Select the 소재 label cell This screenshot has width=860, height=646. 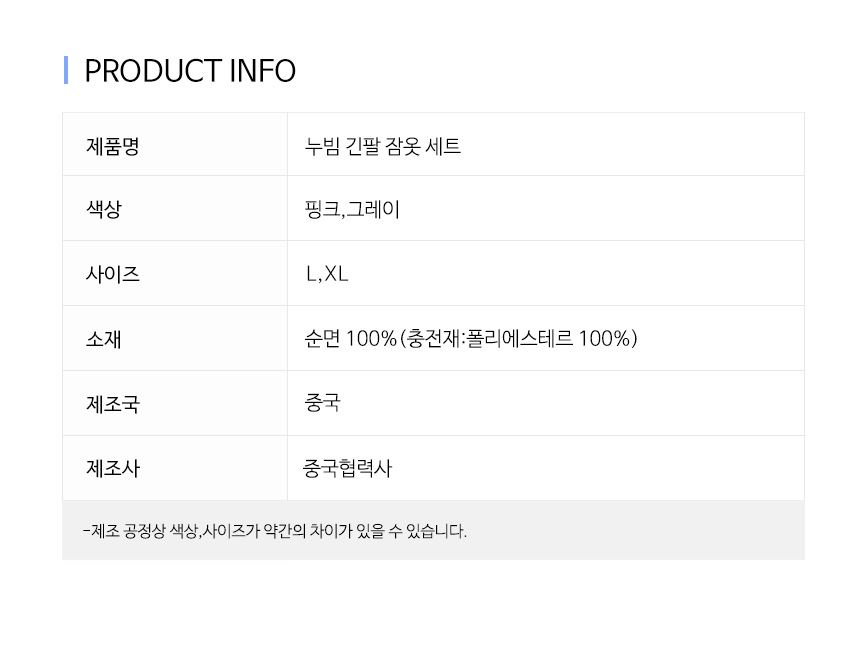point(175,338)
